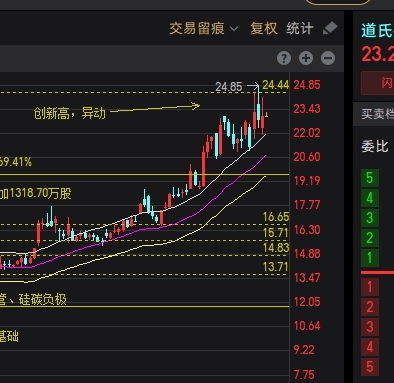Click the red 闪 button

[378, 83]
